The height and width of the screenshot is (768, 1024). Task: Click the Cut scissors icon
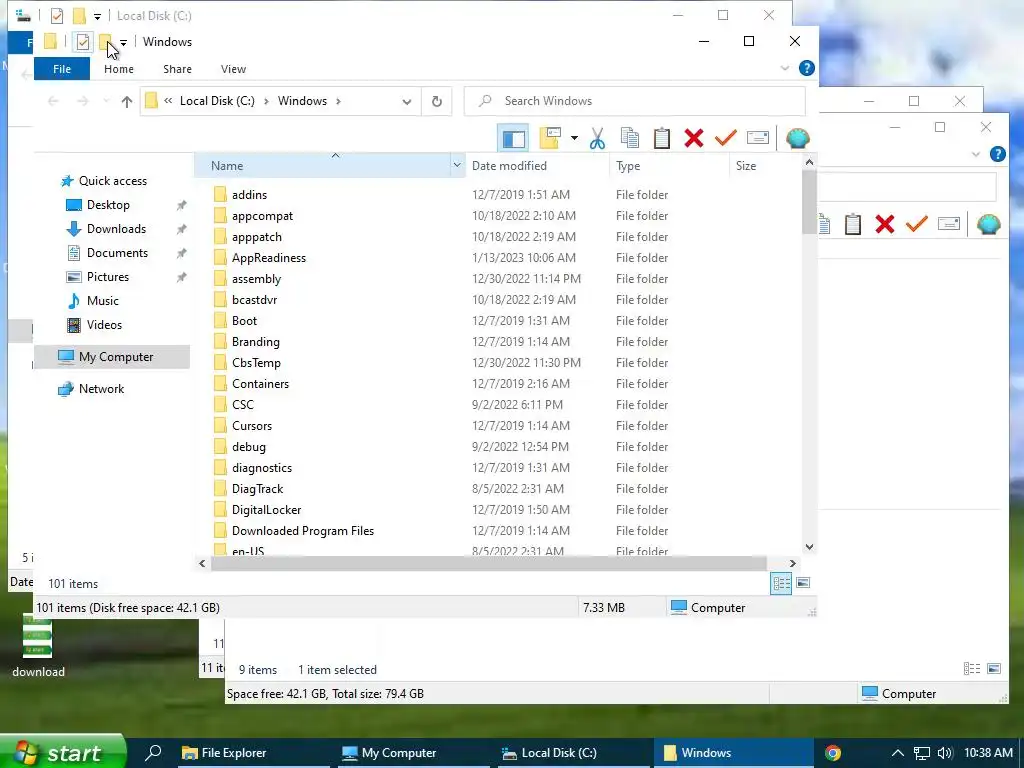597,138
